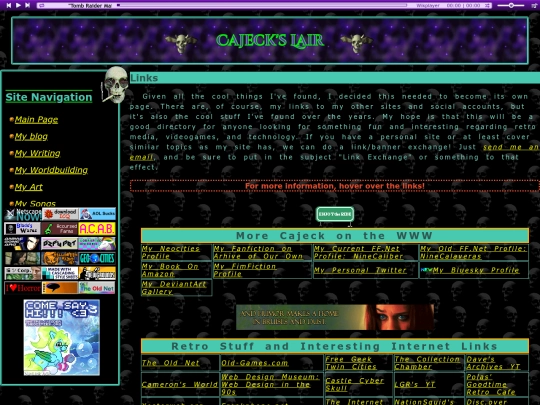Toggle the loop icon in player

pos(42,6)
